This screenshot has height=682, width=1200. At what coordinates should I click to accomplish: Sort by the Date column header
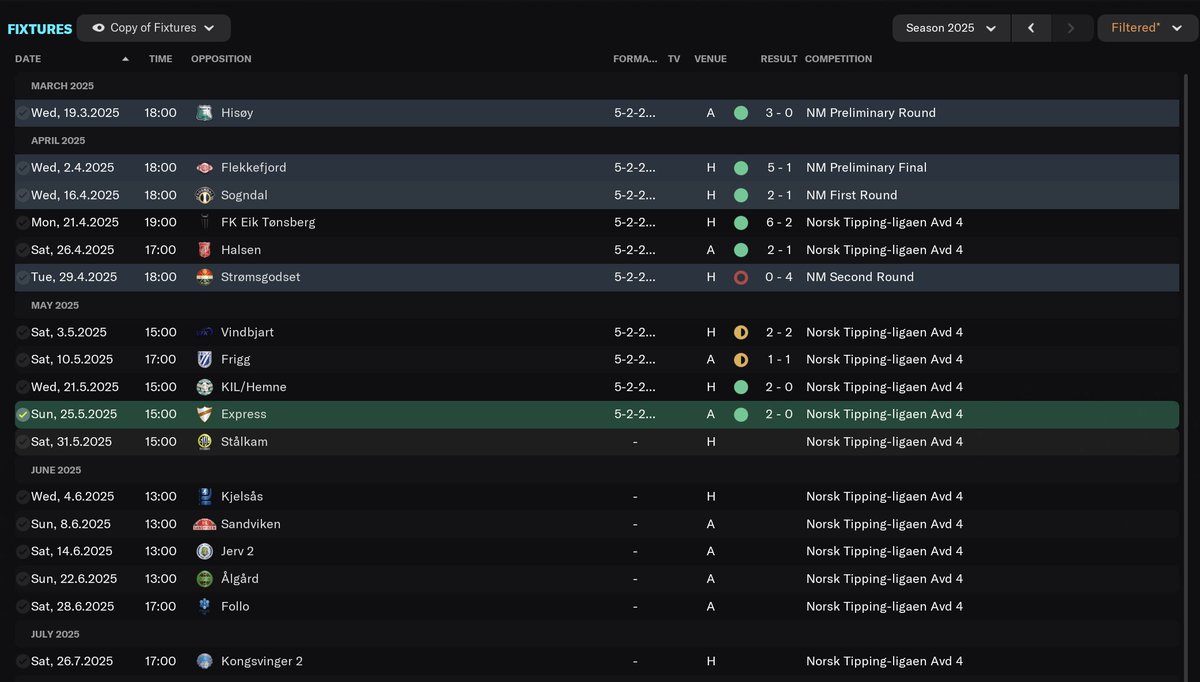pos(28,59)
